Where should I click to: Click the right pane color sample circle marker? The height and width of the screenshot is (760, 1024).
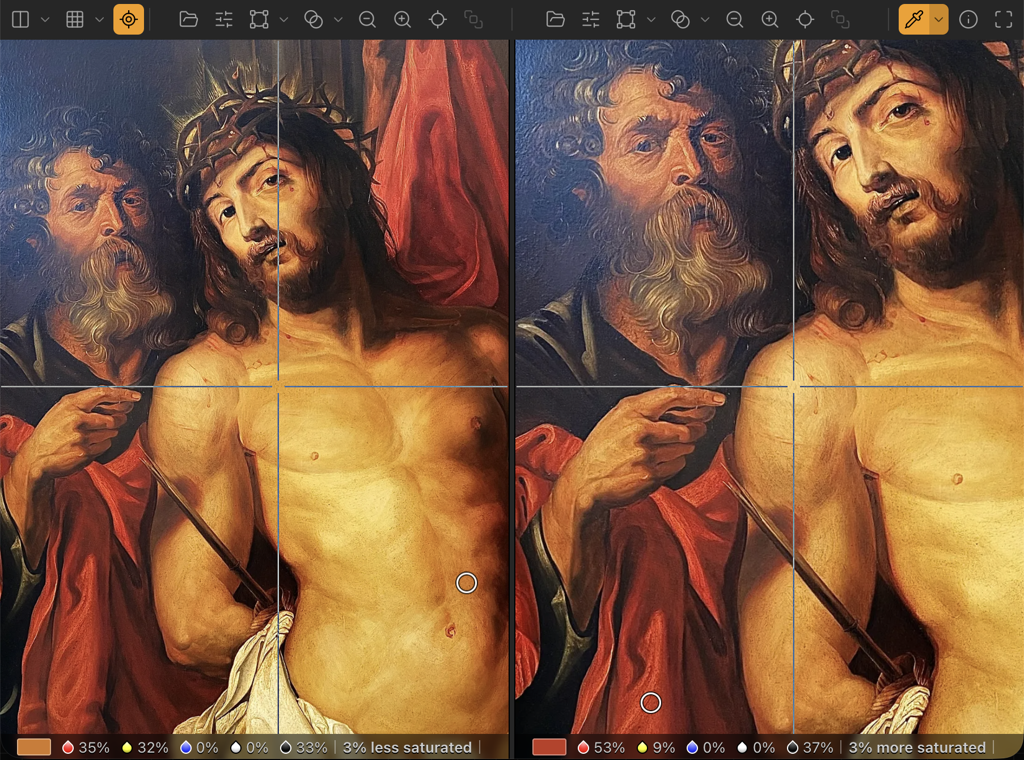pos(650,703)
